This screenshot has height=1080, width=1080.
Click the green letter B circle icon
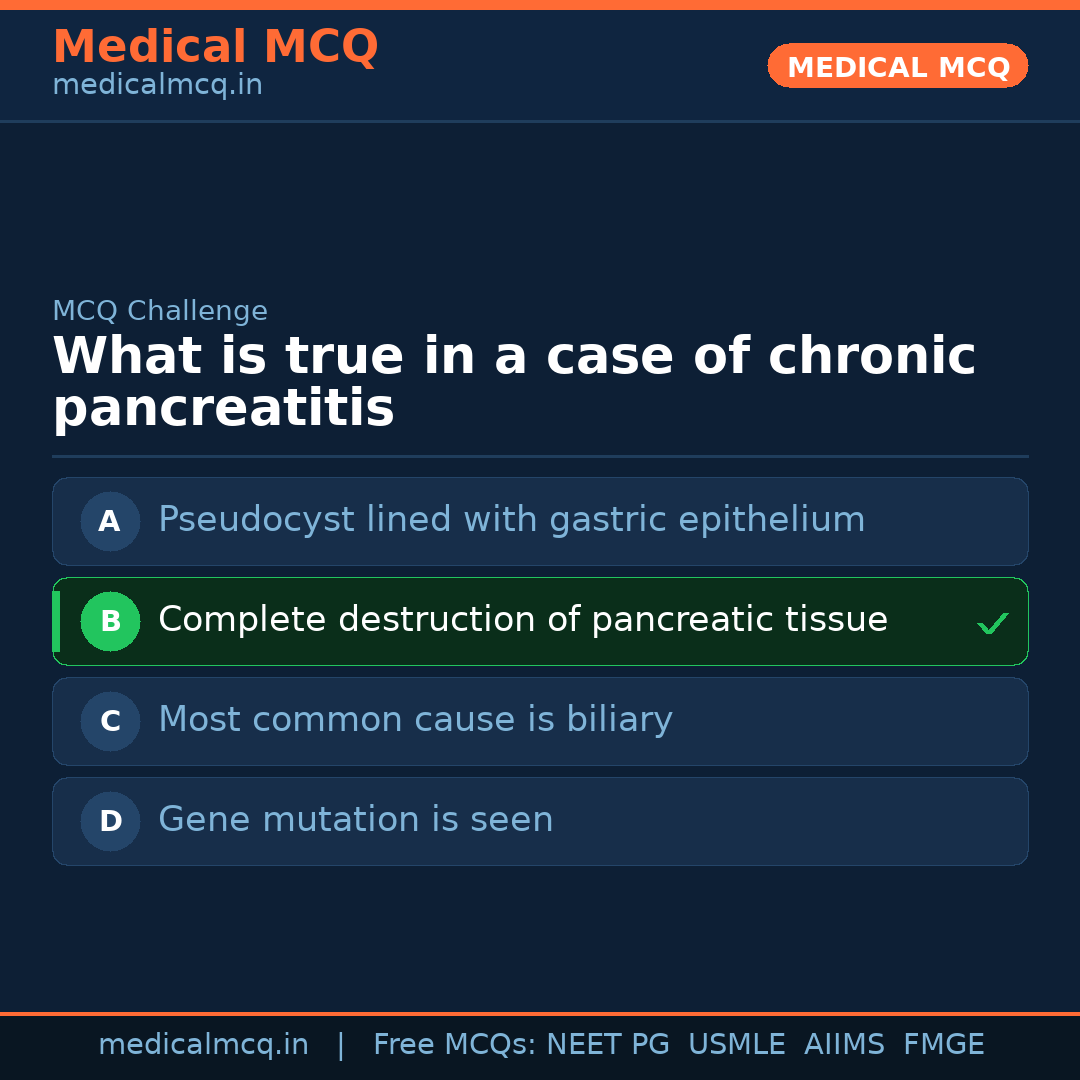[x=110, y=621]
